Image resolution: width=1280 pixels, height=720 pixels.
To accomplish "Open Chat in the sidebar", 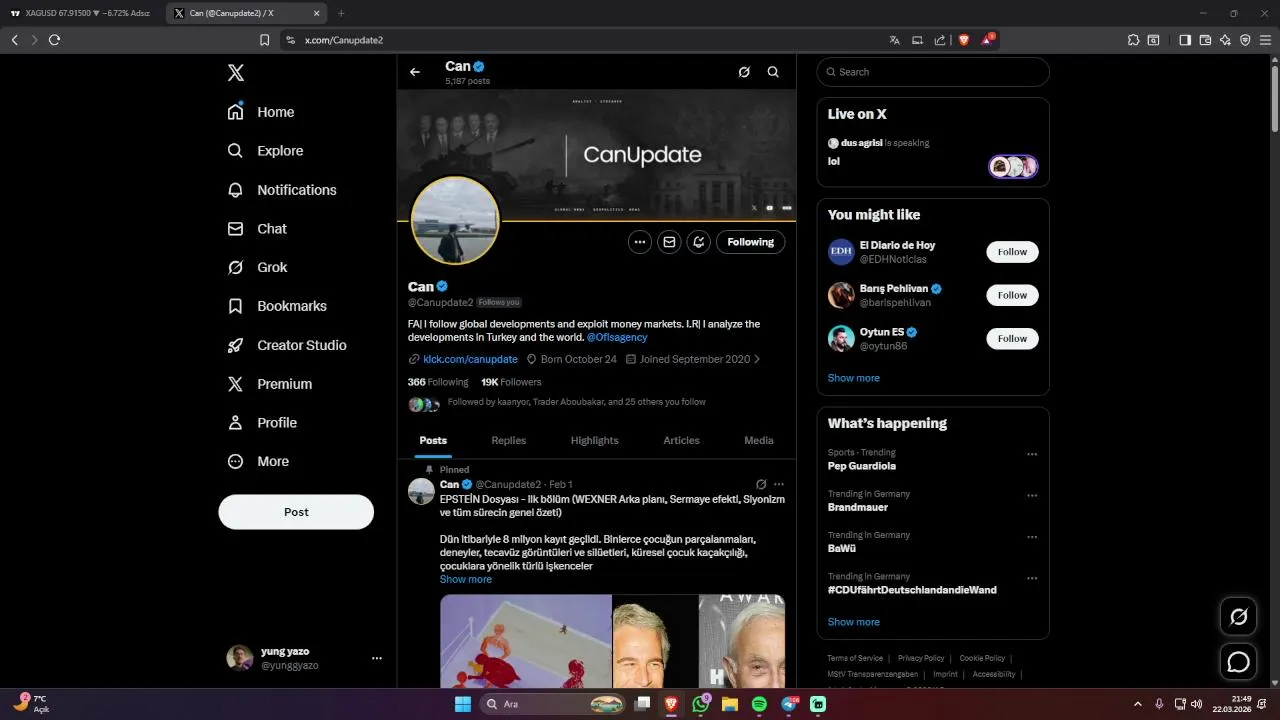I will click(x=257, y=229).
